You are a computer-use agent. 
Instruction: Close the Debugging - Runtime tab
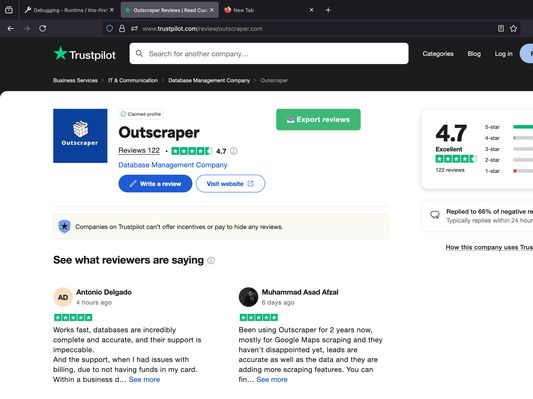tap(112, 10)
